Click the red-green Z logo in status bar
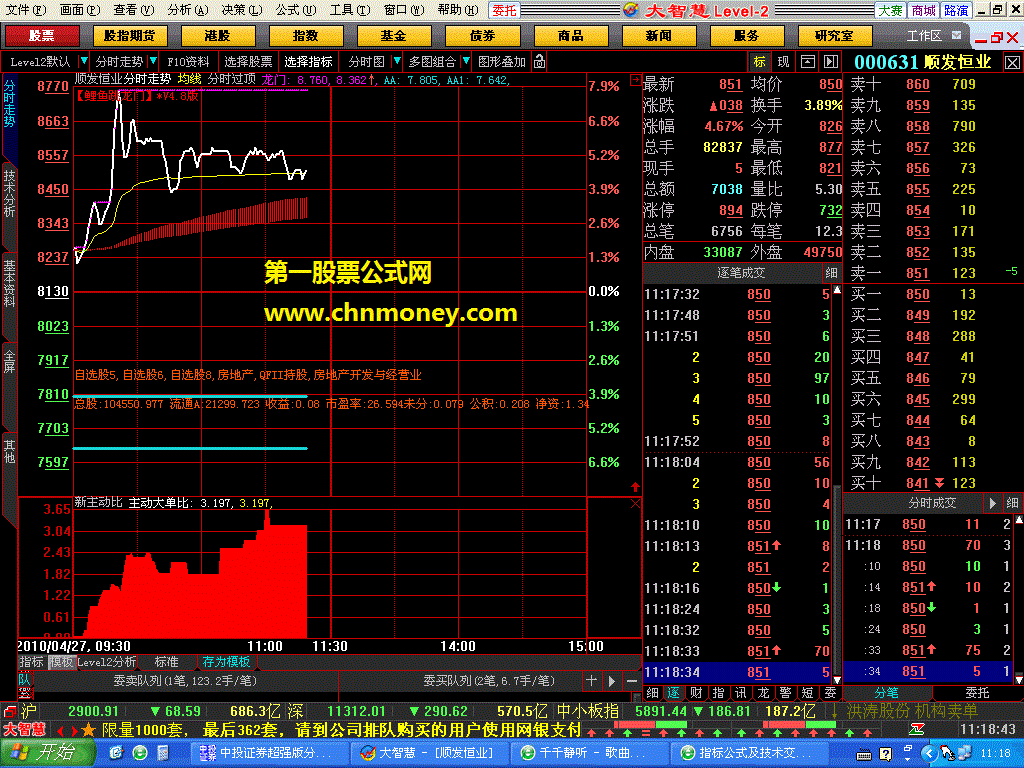This screenshot has width=1024, height=768. point(918,729)
